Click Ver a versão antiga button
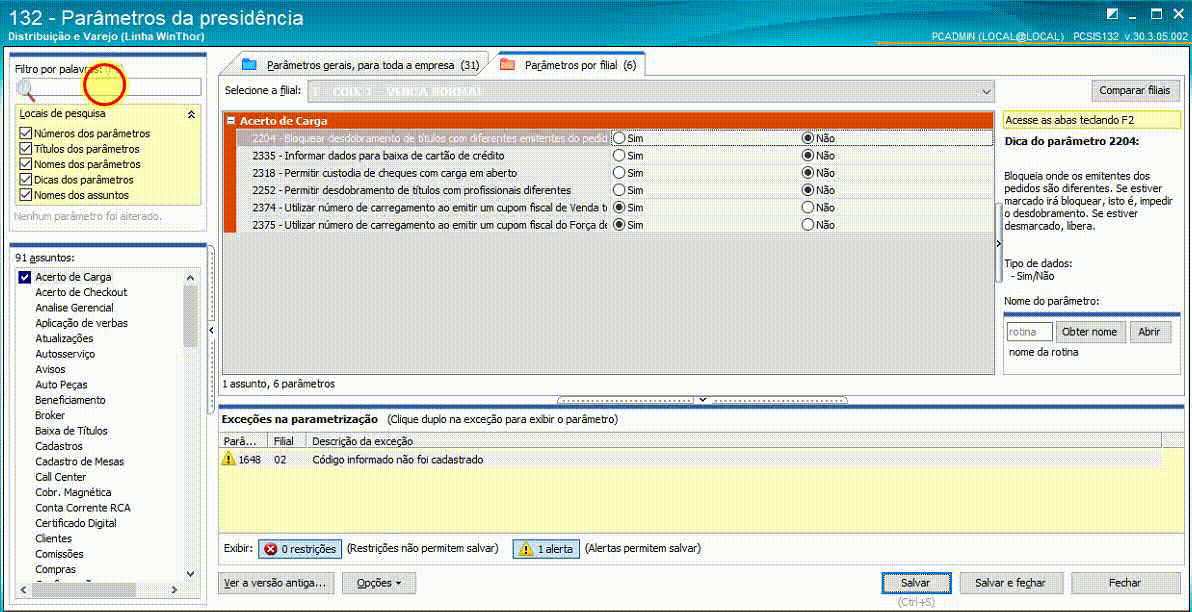The image size is (1192, 612). point(274,583)
